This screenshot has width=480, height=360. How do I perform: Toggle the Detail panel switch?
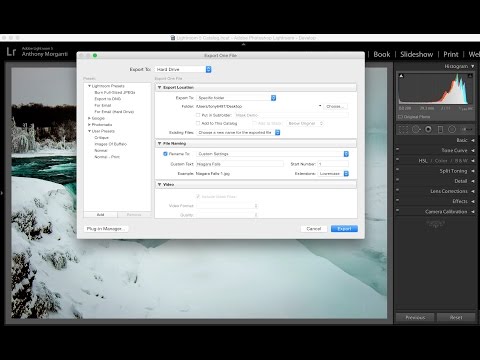pyautogui.click(x=397, y=180)
